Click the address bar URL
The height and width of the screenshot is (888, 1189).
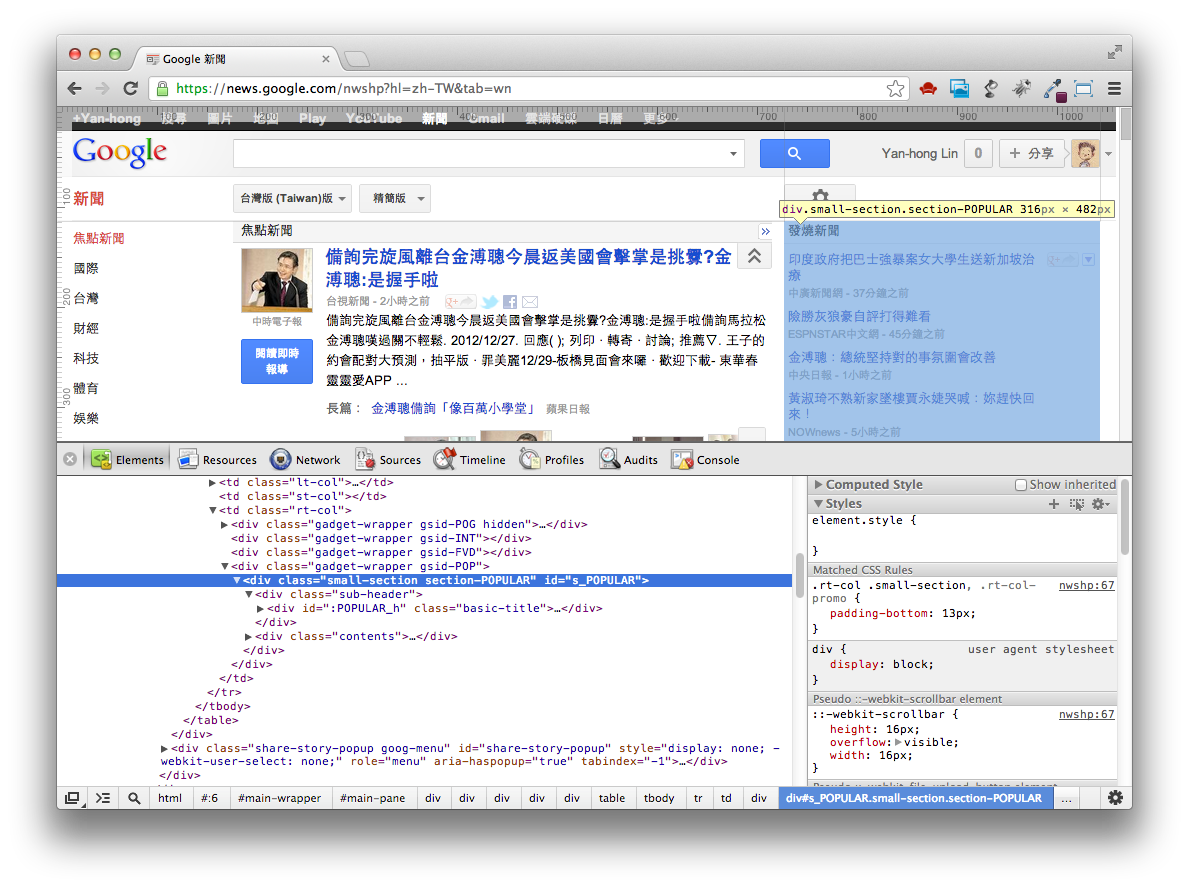344,89
